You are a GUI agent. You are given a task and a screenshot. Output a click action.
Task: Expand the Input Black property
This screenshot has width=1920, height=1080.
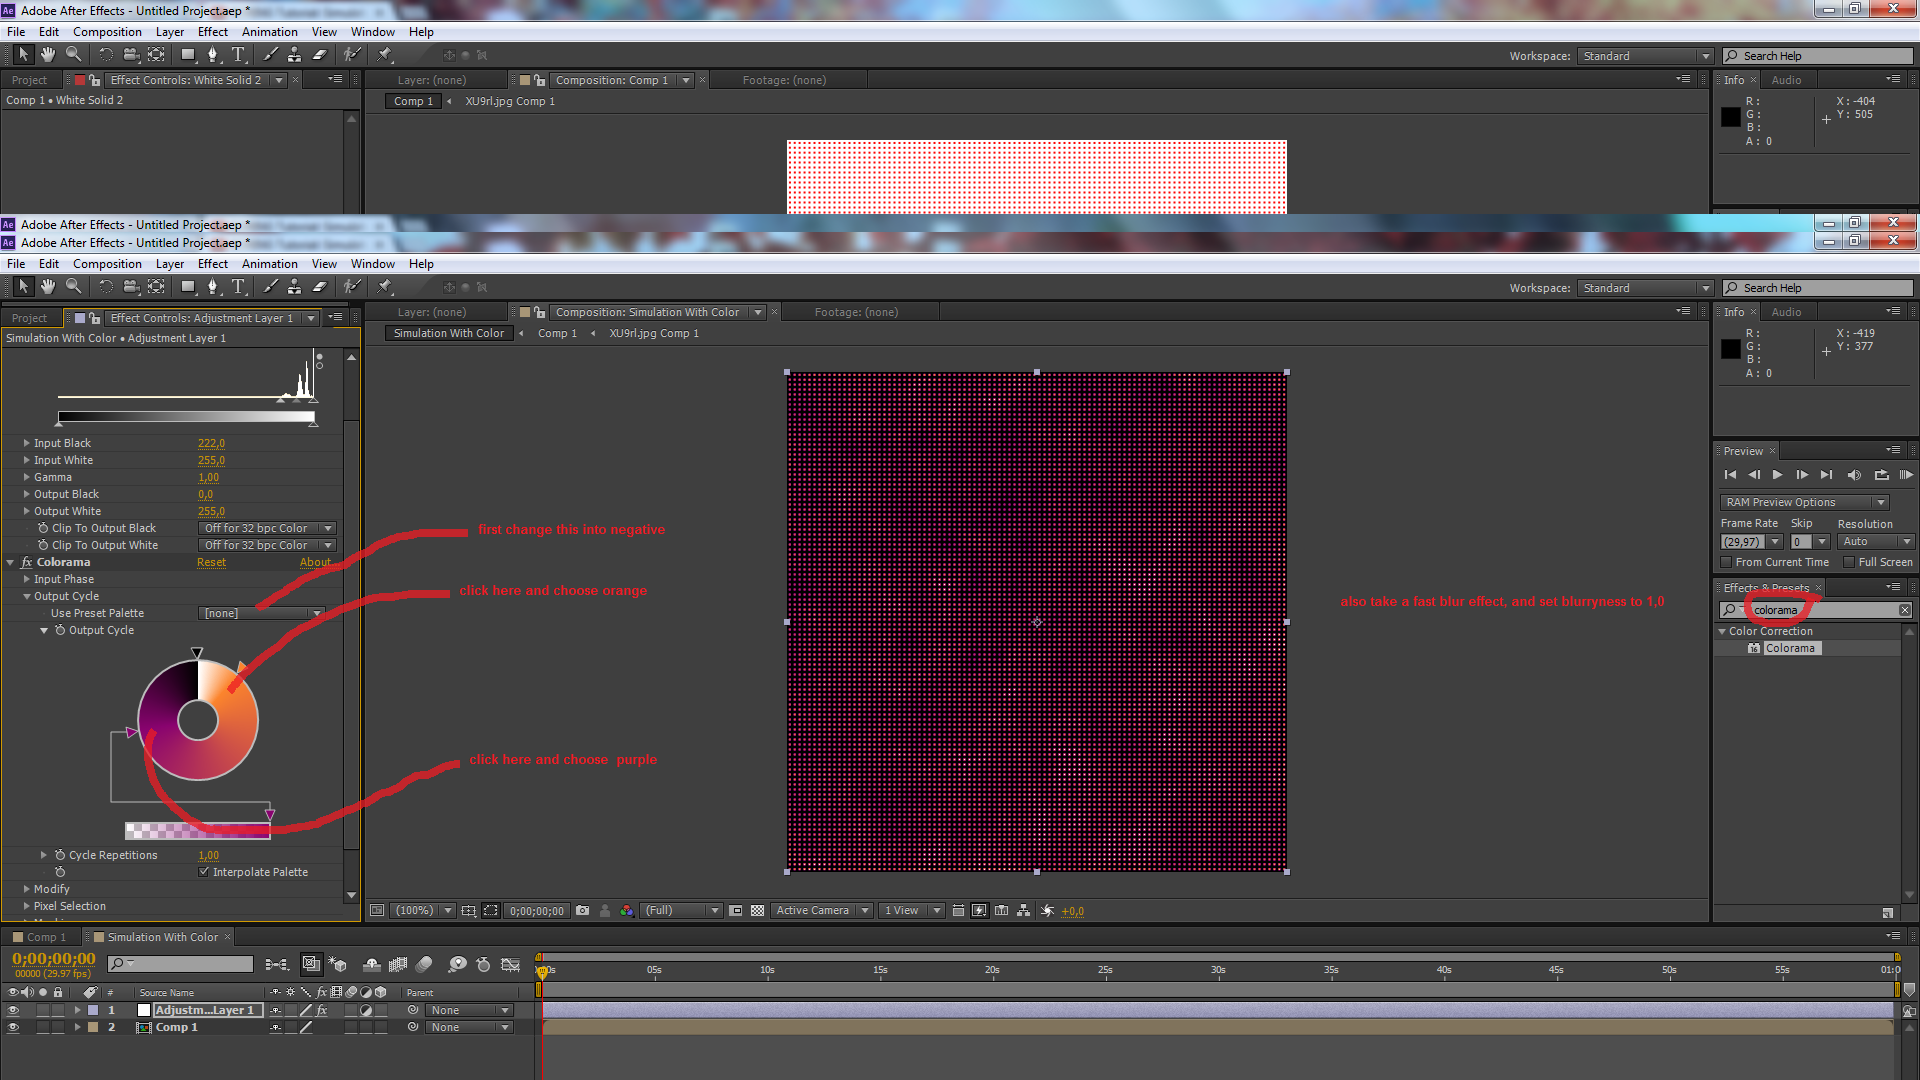tap(27, 443)
